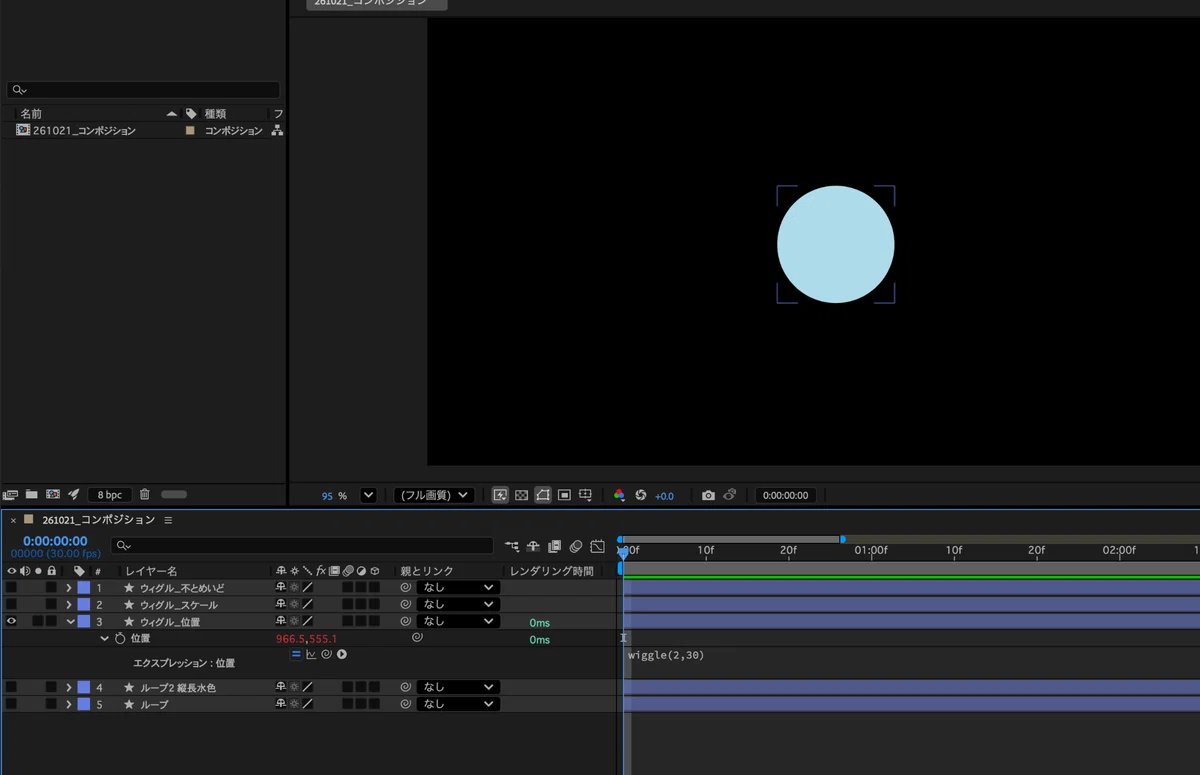The image size is (1200, 775).
Task: Collapse the ウィグル_位置 layer properties
Action: pyautogui.click(x=70, y=621)
